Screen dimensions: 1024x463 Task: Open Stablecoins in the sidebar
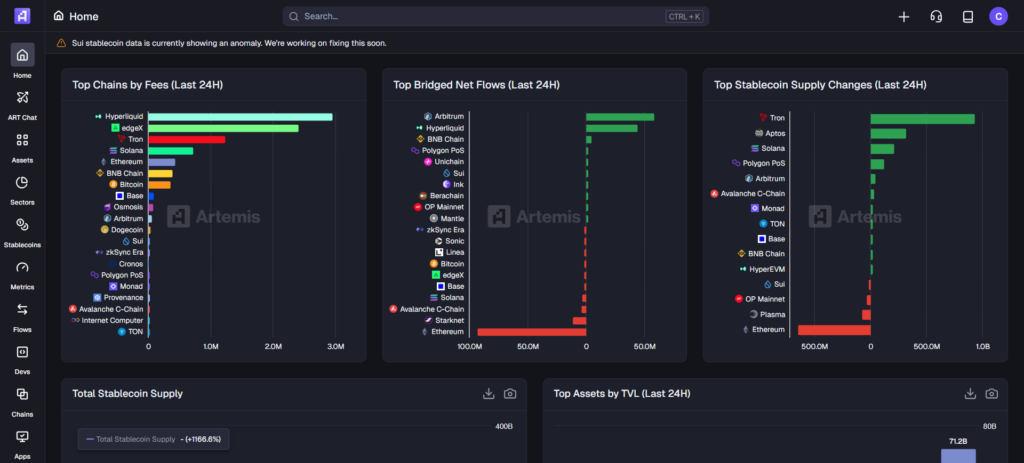coord(22,225)
